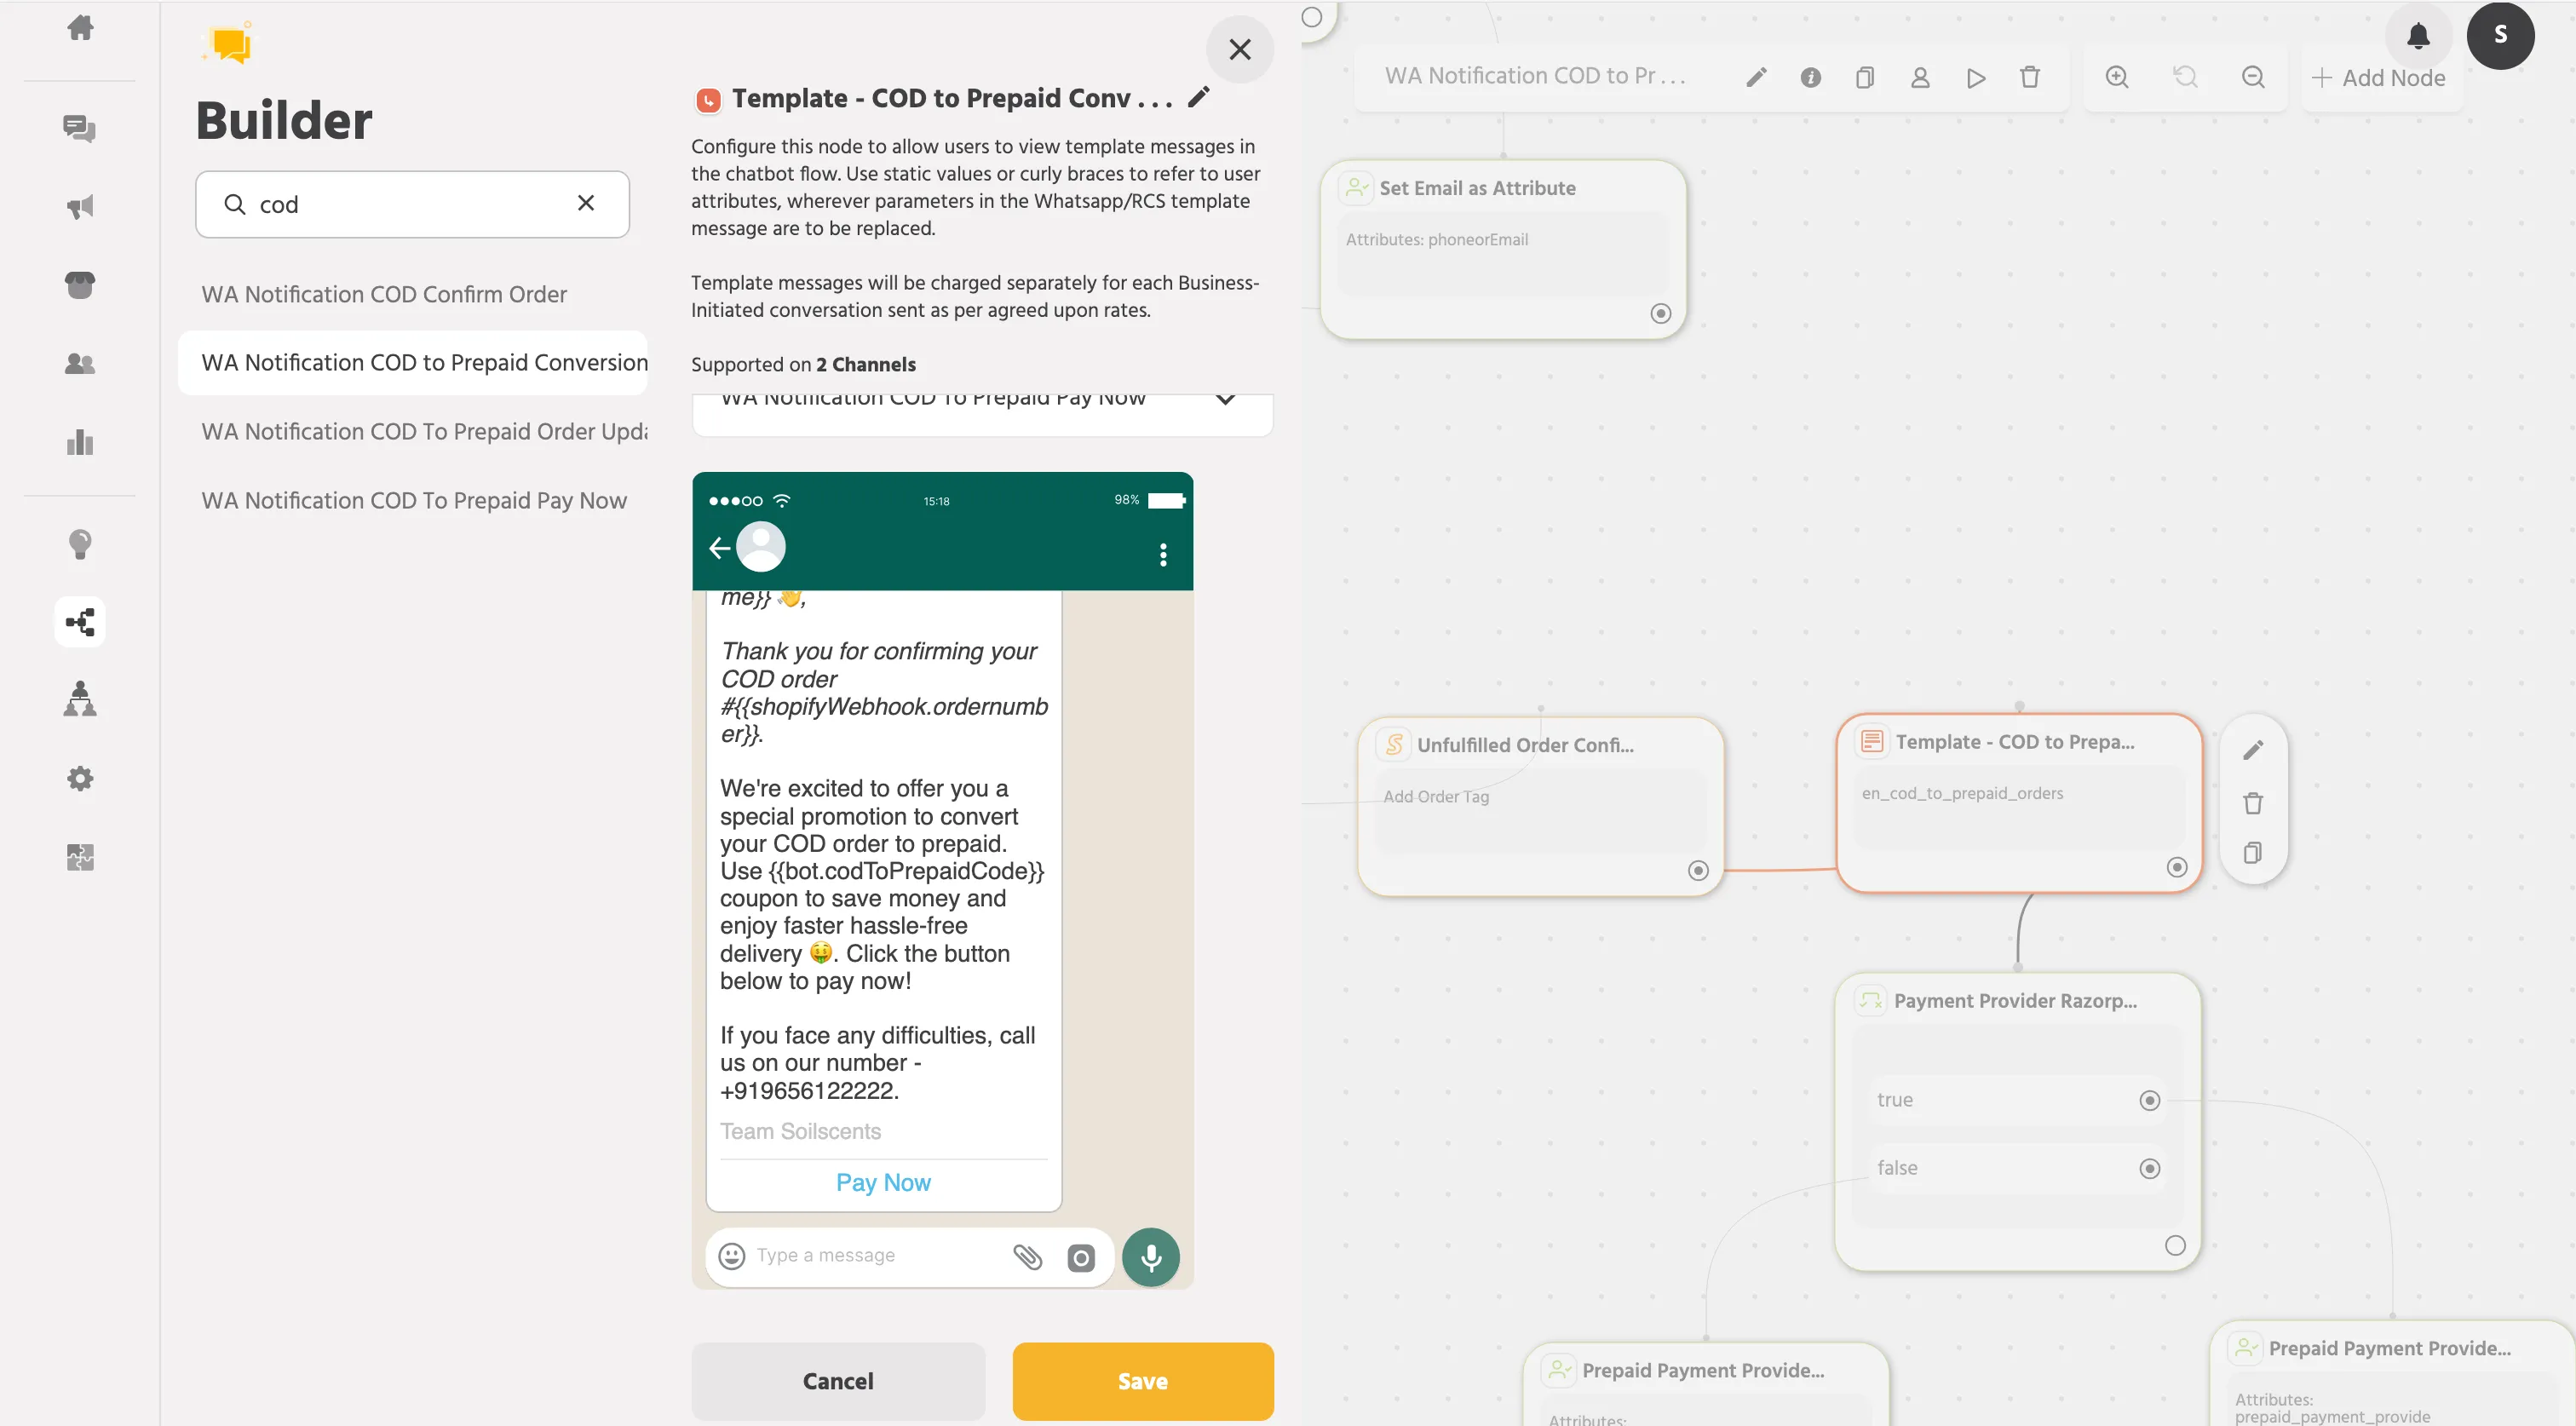Click Pay Now in template preview
Viewport: 2576px width, 1426px height.
(883, 1182)
